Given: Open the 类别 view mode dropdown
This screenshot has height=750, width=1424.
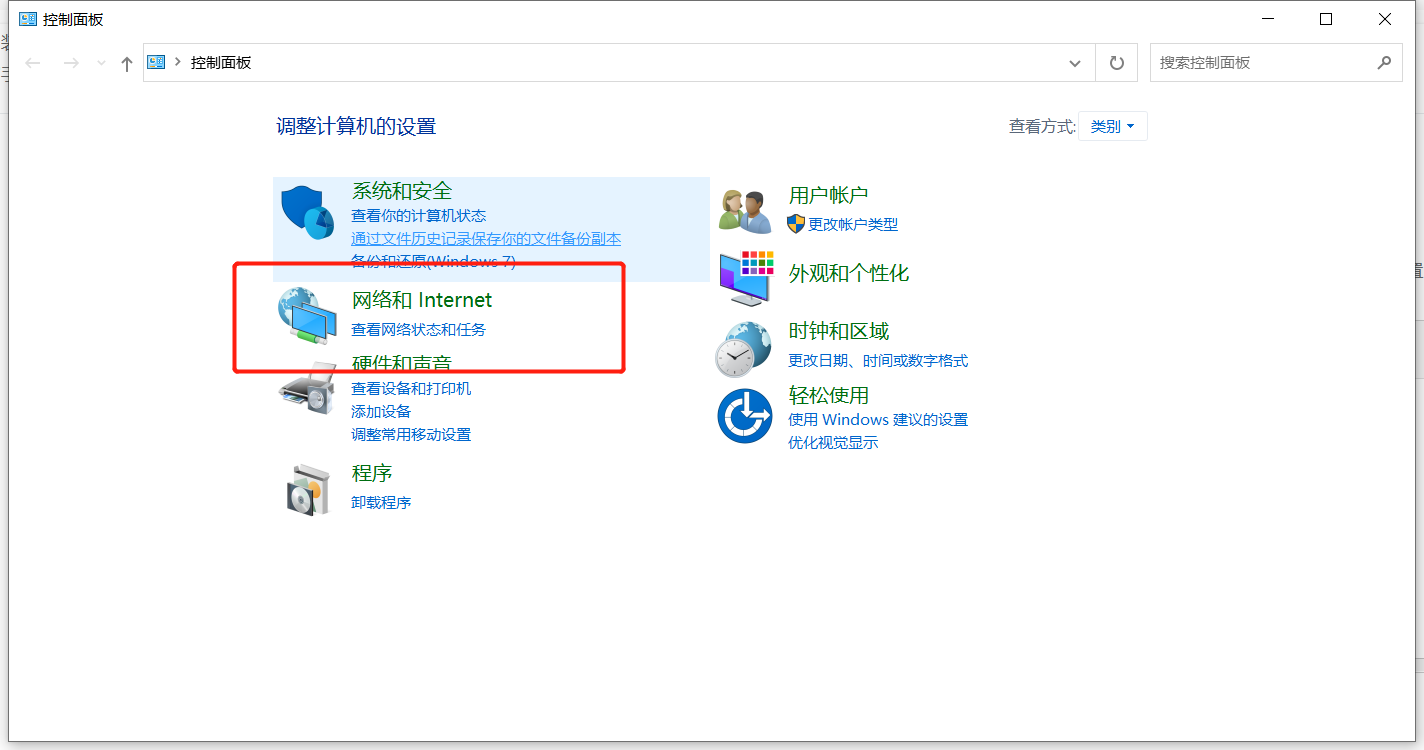Looking at the screenshot, I should (1112, 127).
